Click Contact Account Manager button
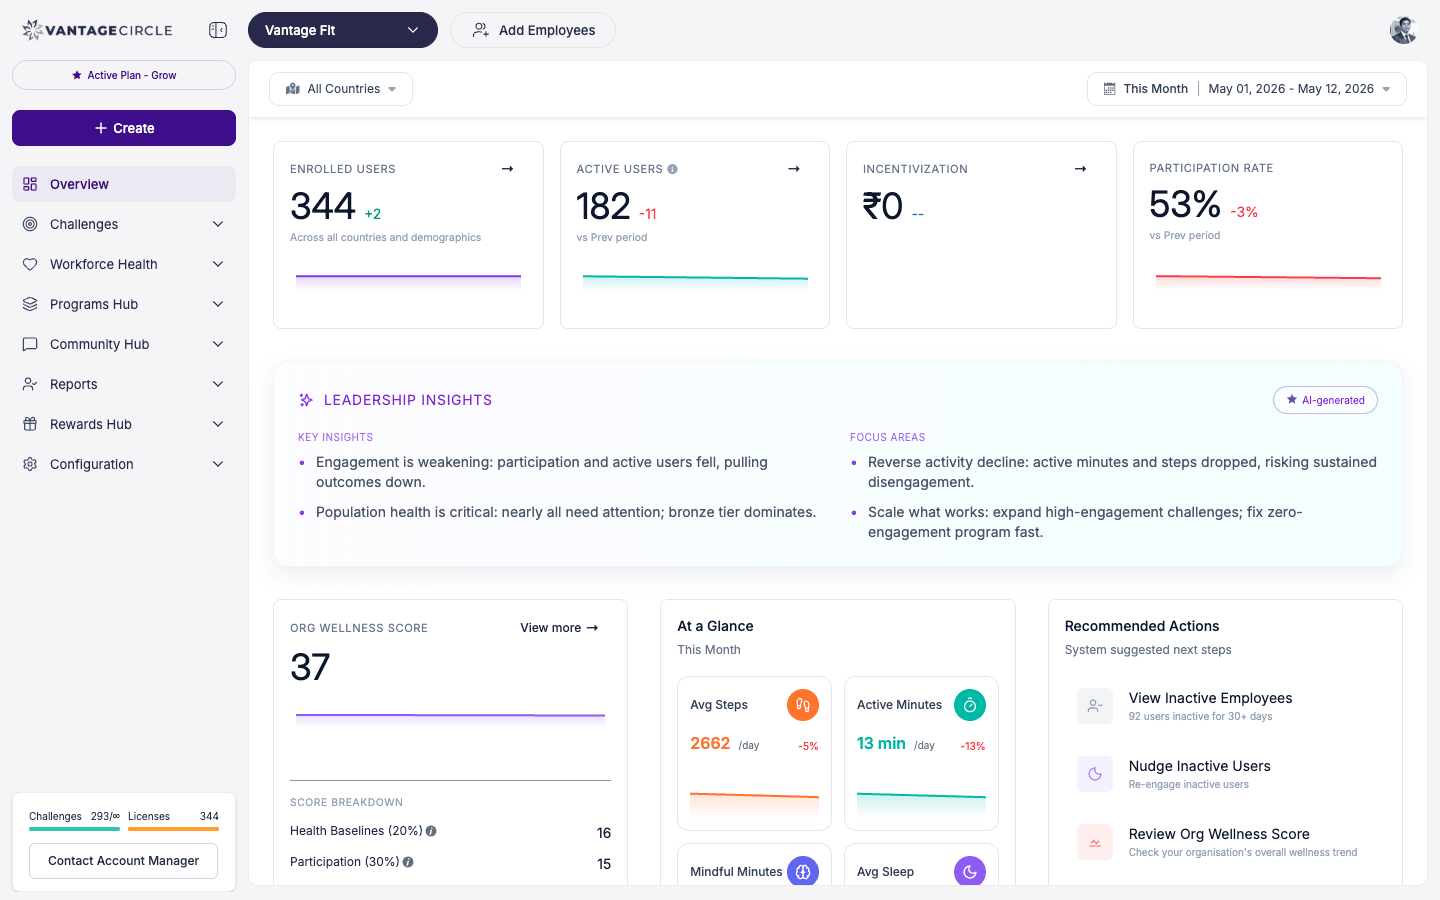This screenshot has width=1440, height=900. tap(124, 861)
